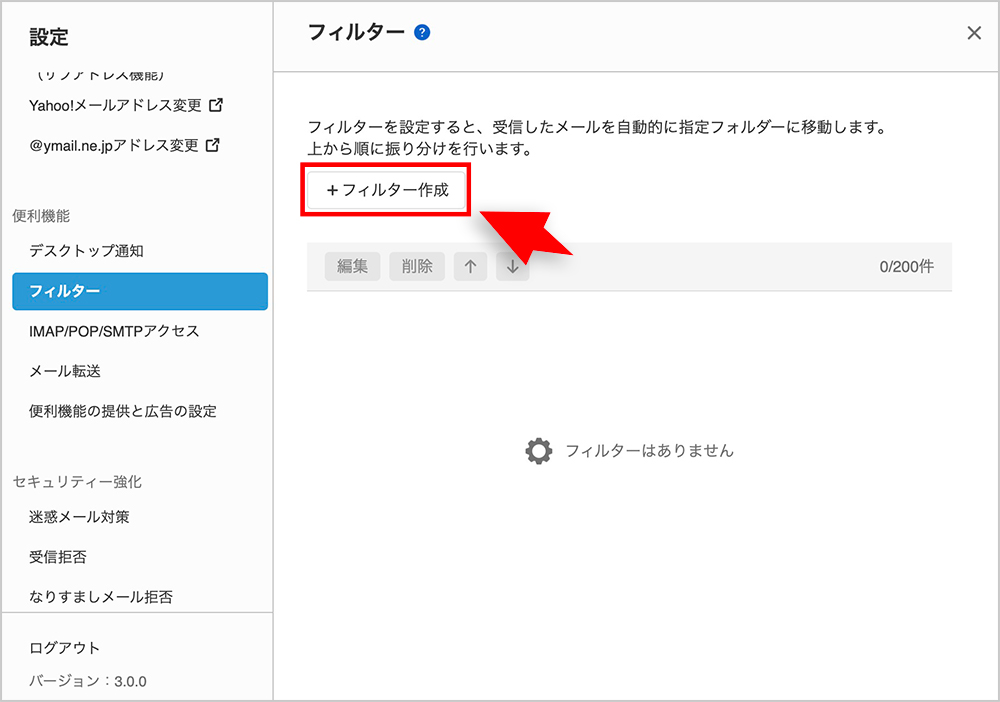Click ログアウト link
1000x702 pixels.
(64, 648)
